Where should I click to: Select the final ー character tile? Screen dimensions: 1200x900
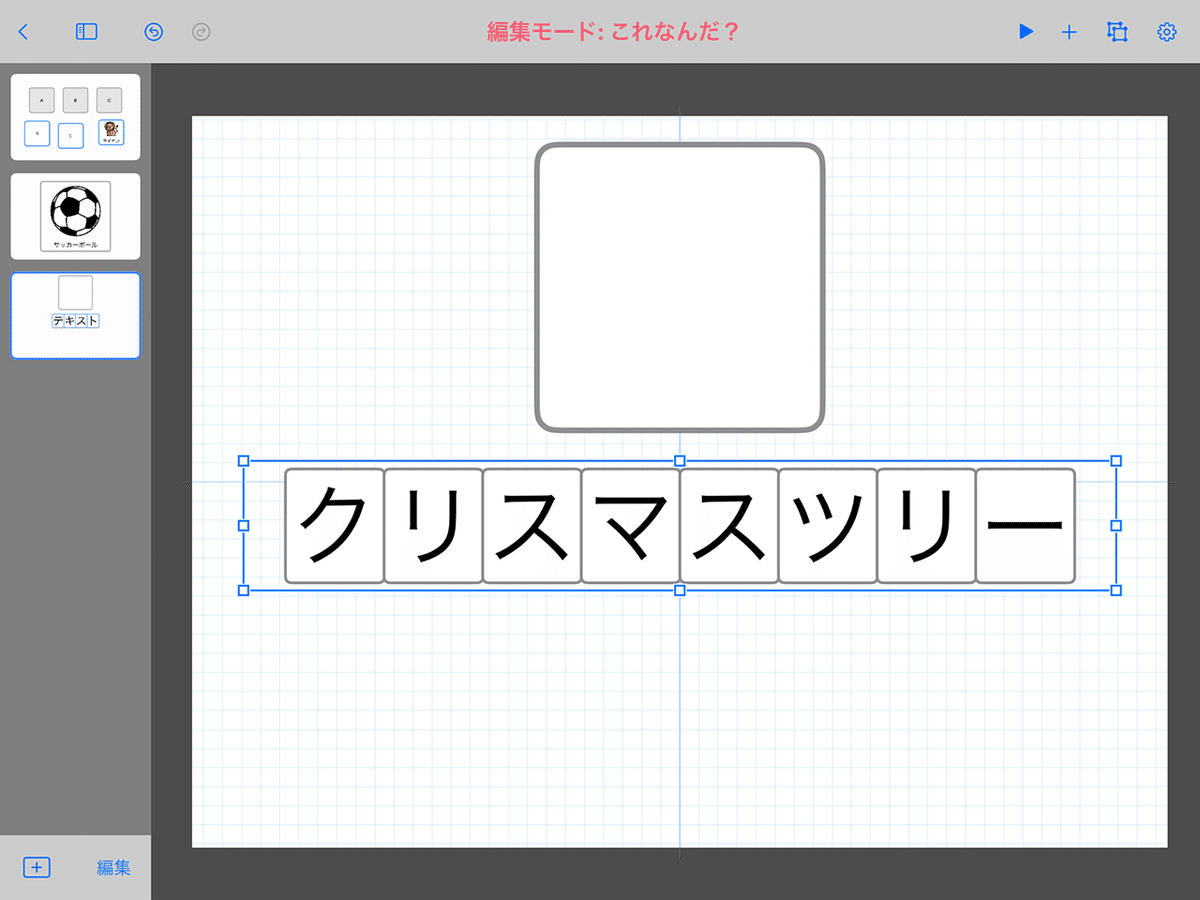1025,526
